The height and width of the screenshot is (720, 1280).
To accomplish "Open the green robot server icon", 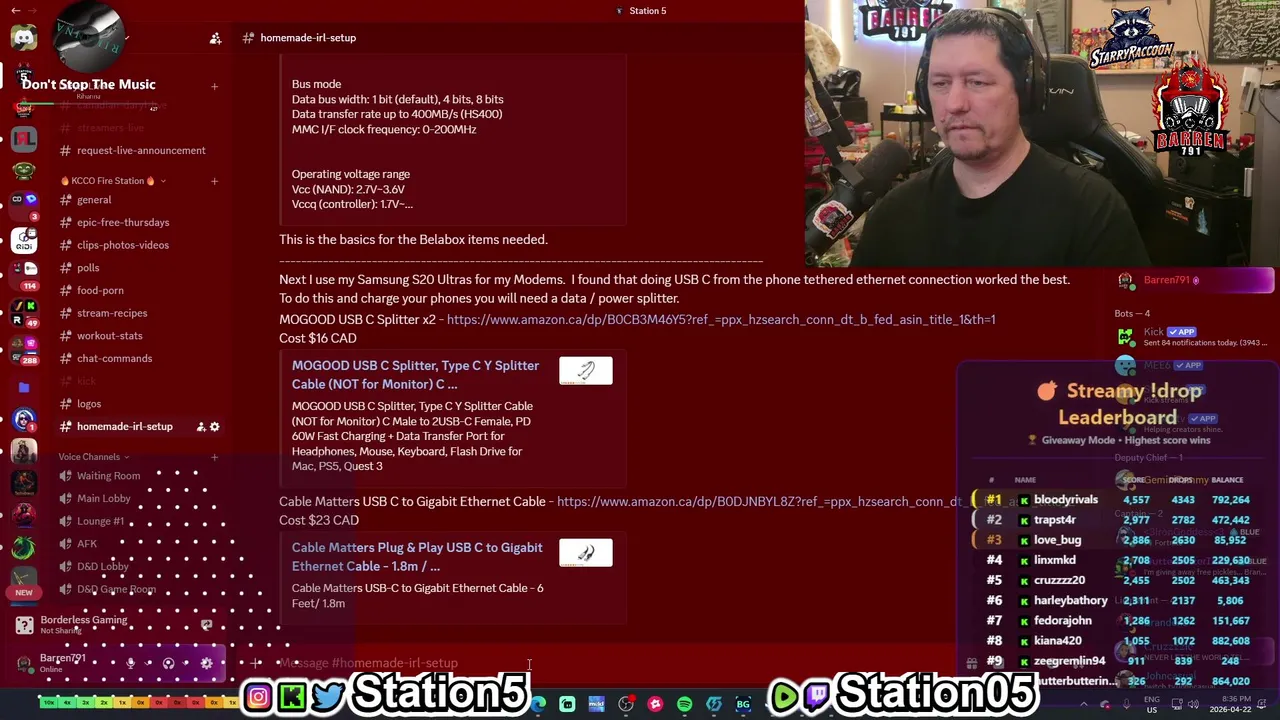I will click(24, 172).
